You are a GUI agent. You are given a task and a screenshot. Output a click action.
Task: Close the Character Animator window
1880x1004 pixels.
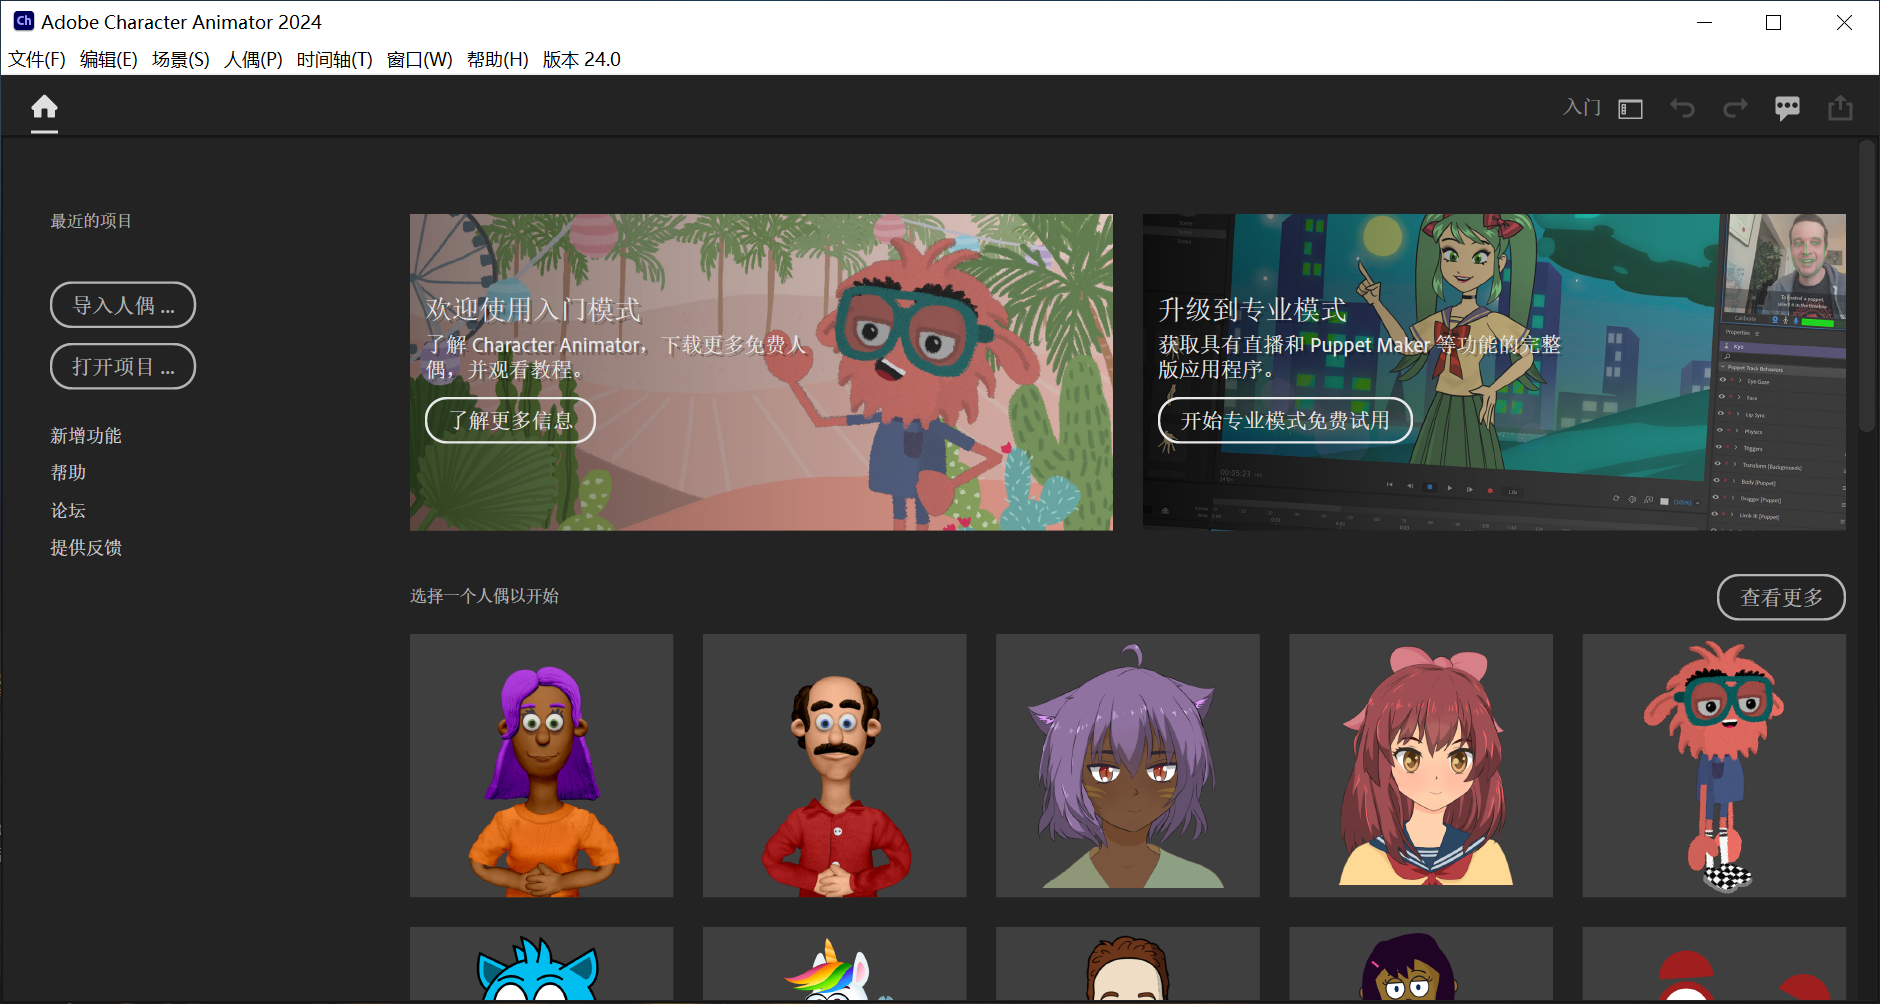[1844, 22]
